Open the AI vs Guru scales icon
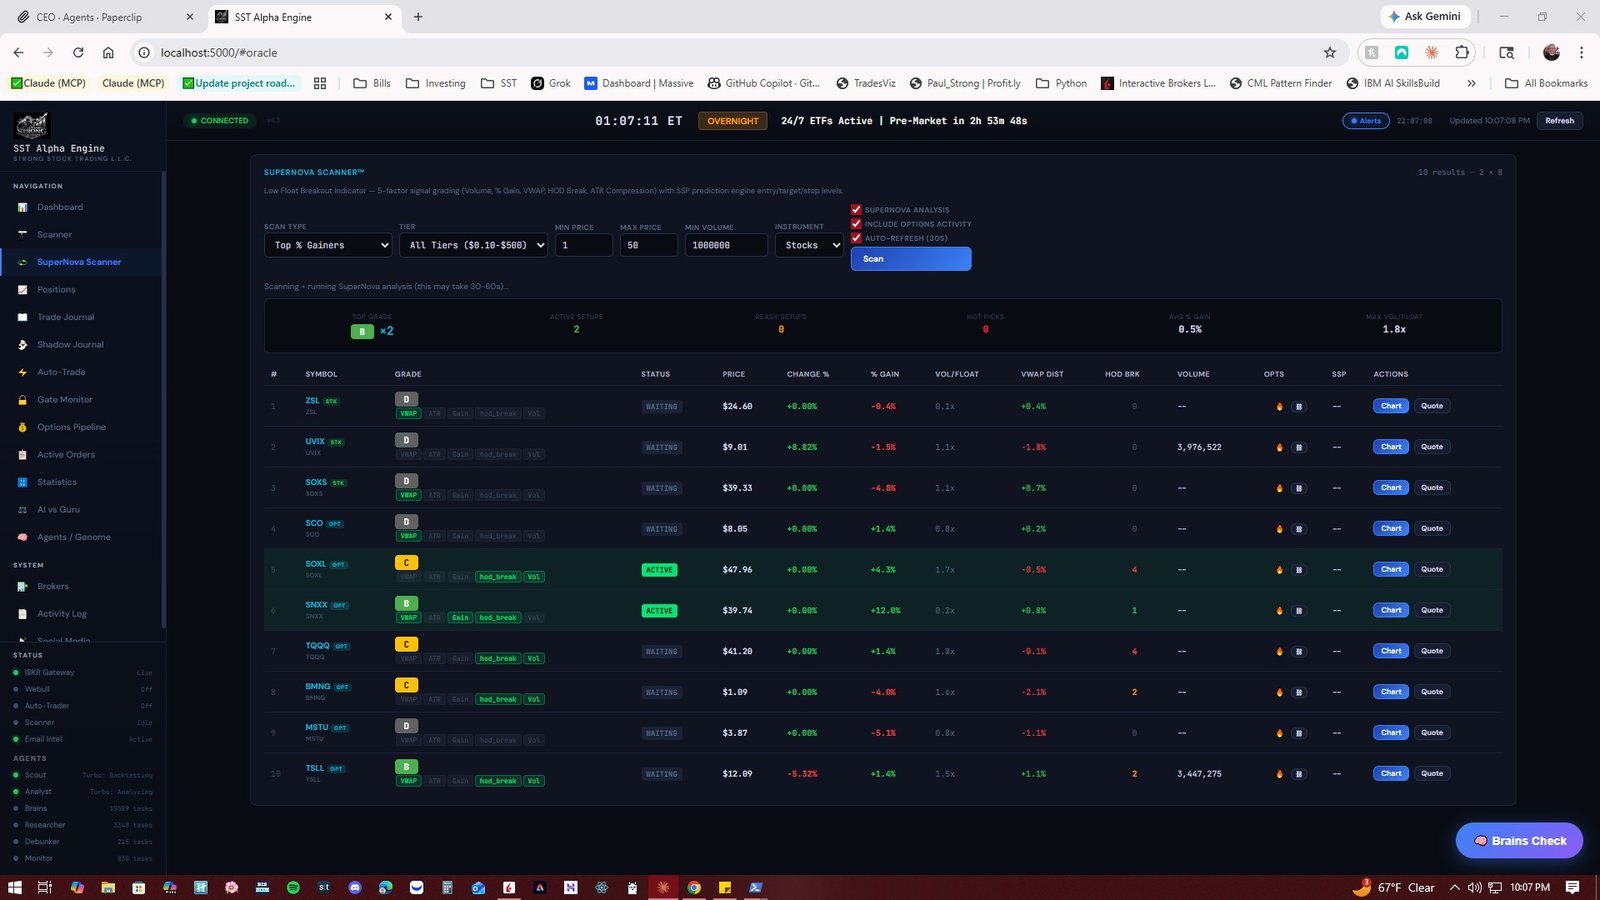The height and width of the screenshot is (900, 1600). tap(22, 509)
